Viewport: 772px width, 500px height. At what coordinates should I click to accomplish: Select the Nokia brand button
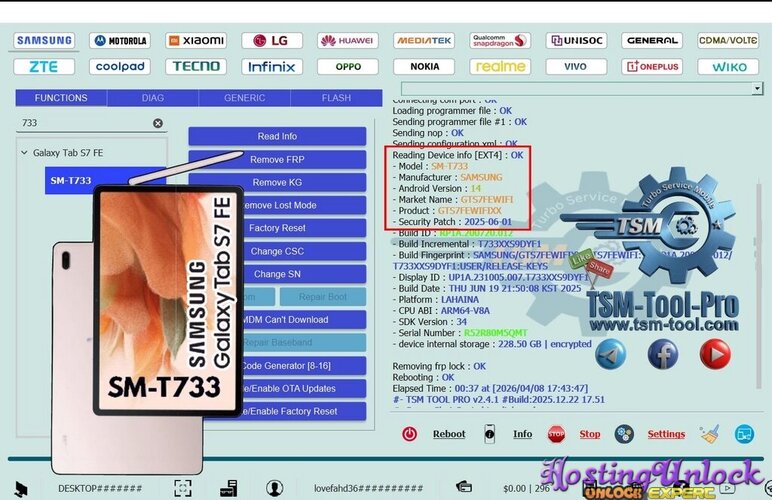coord(424,66)
